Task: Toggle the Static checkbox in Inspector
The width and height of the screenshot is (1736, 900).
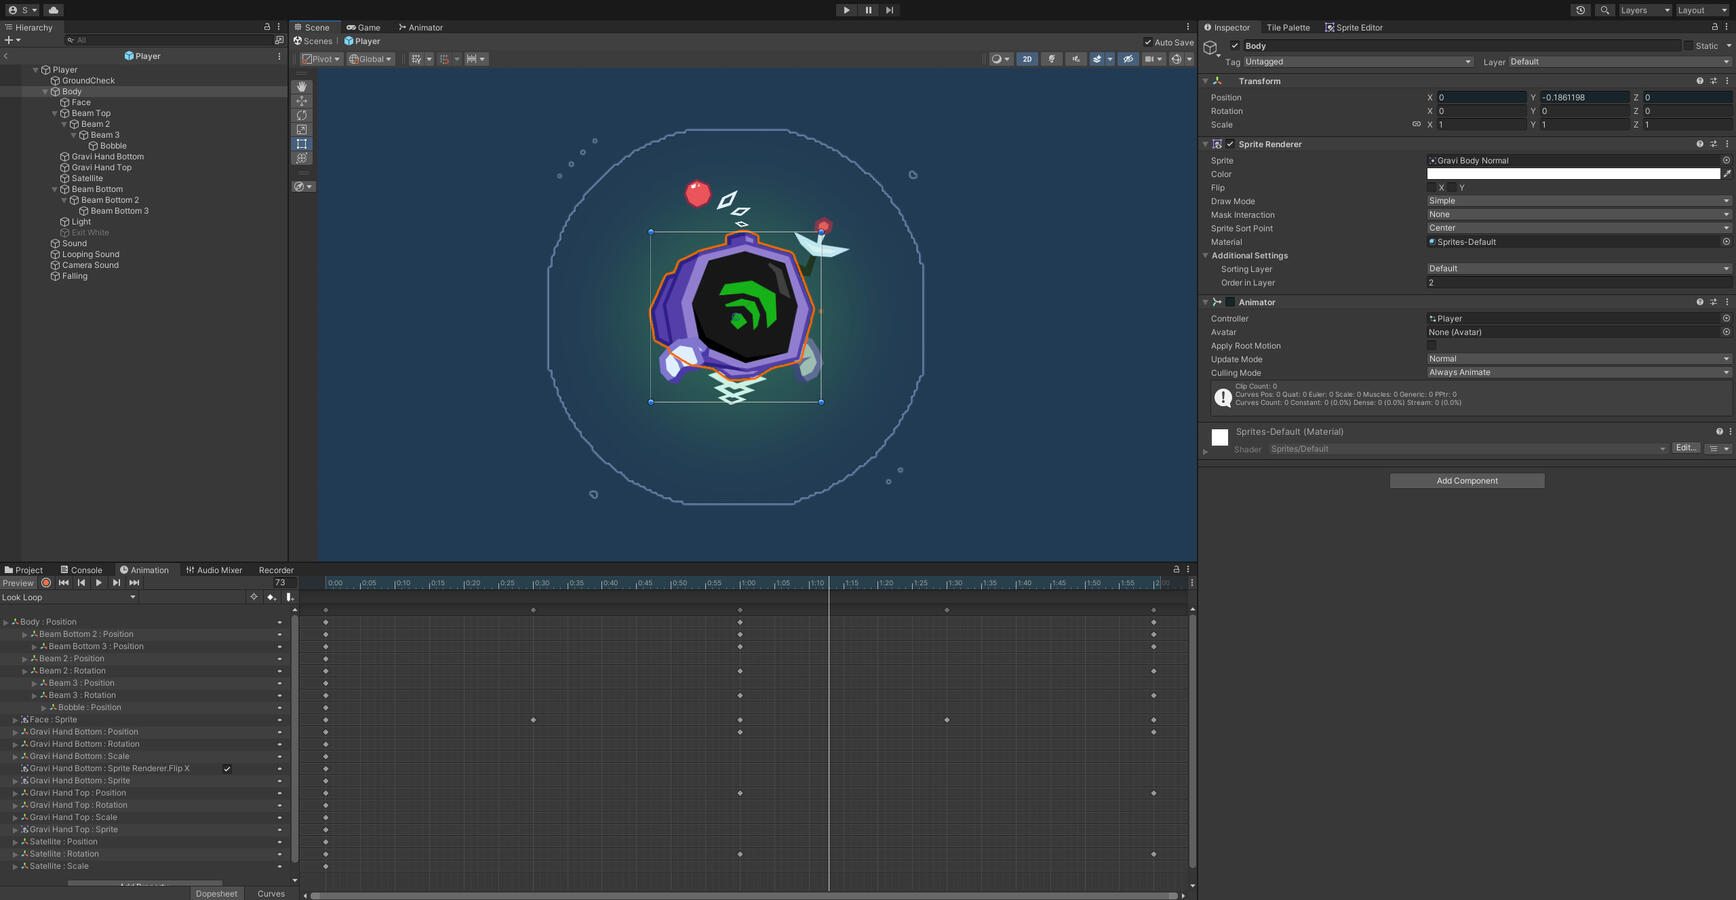Action: point(1689,46)
